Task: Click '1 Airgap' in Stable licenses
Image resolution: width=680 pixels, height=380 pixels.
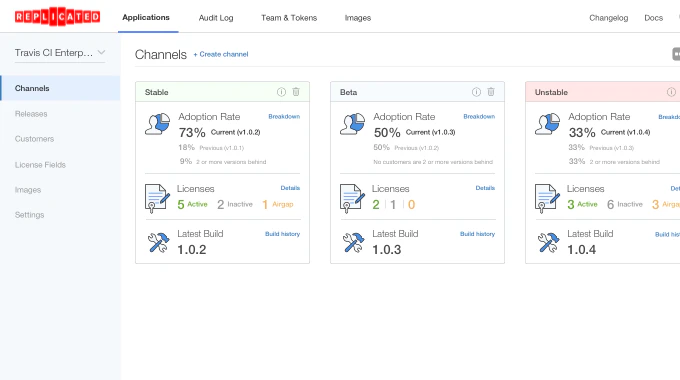Action: coord(278,204)
